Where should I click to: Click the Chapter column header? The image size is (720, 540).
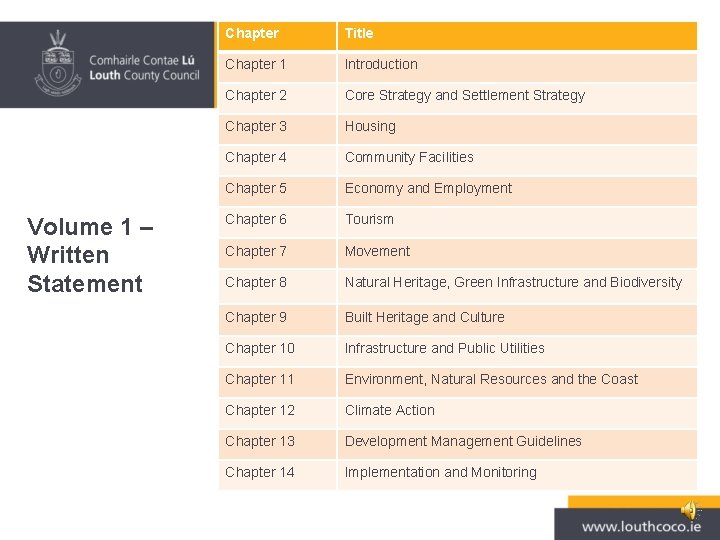(252, 33)
